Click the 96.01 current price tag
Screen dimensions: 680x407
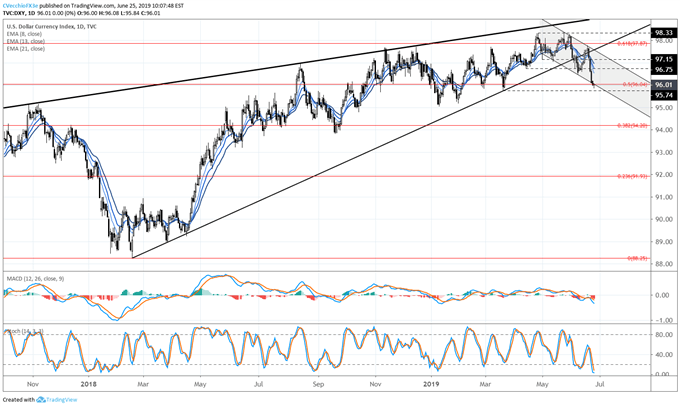coord(664,85)
